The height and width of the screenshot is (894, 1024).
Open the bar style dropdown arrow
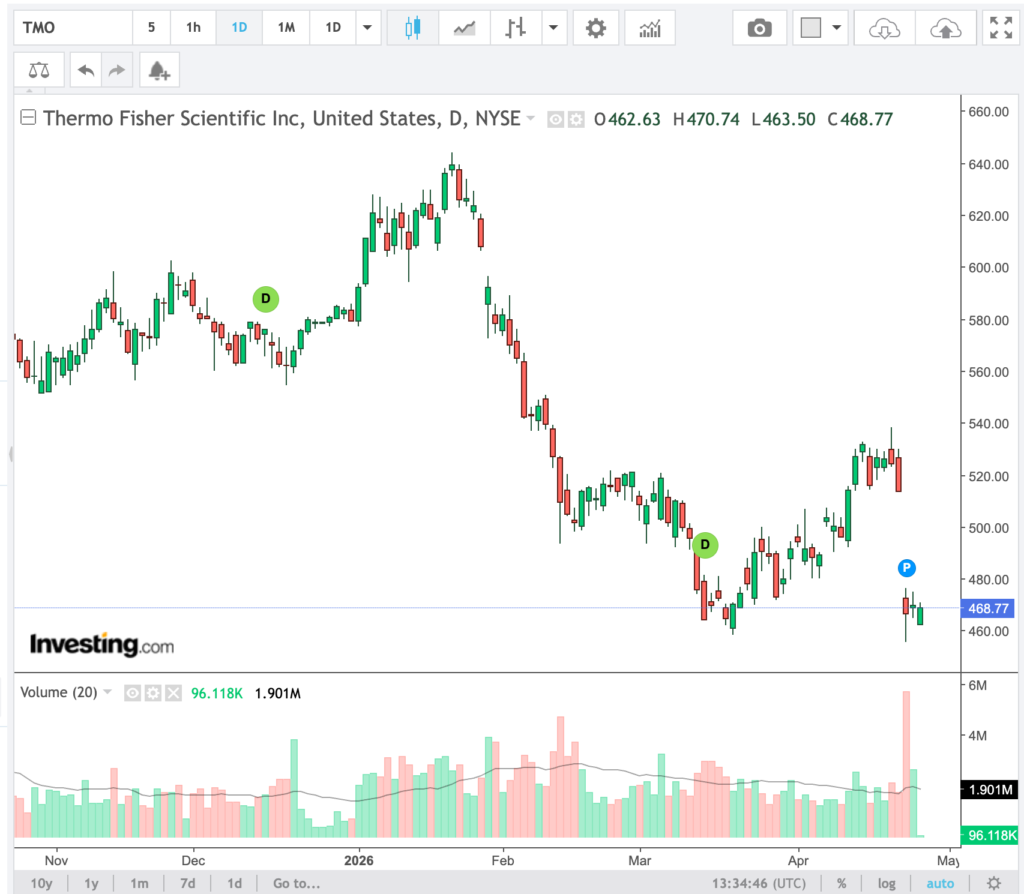coord(553,28)
